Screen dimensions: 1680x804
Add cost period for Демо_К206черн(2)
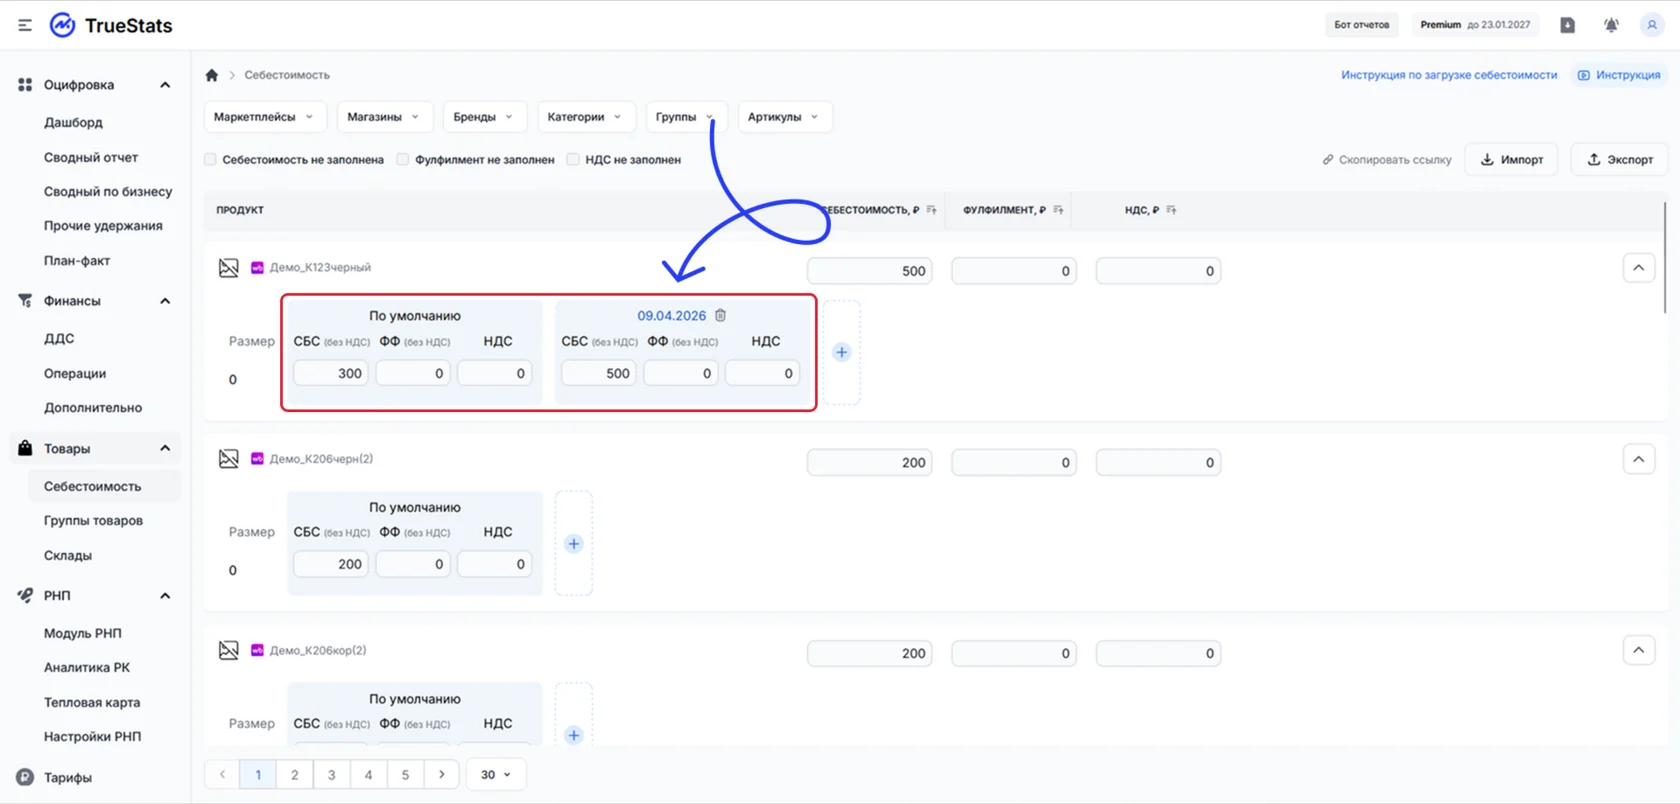pos(574,544)
